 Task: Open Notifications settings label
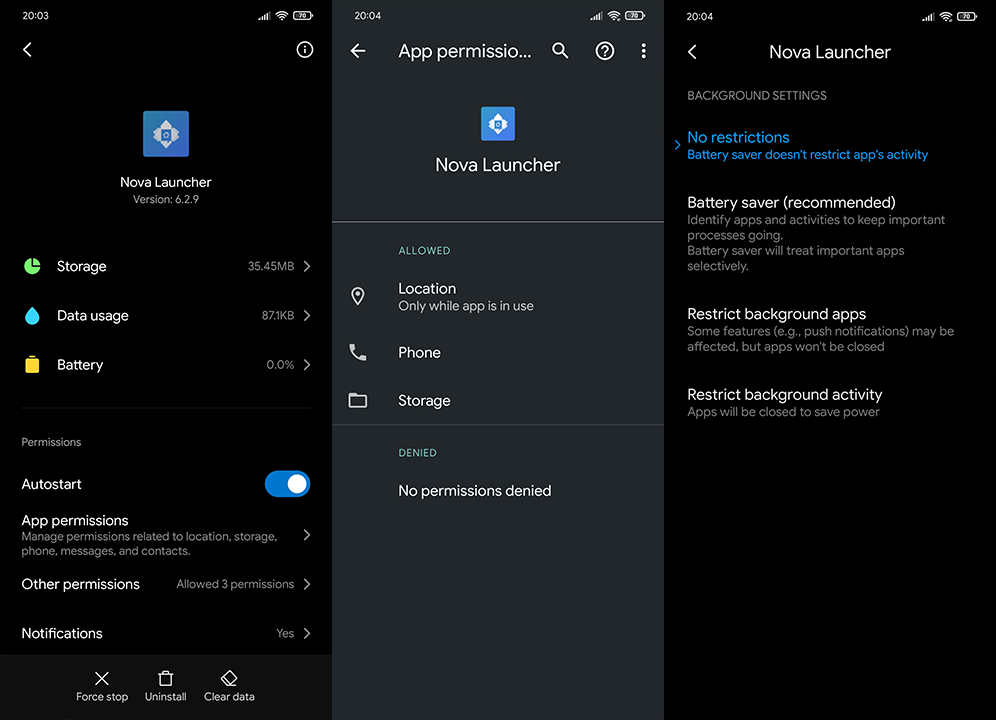[x=62, y=634]
